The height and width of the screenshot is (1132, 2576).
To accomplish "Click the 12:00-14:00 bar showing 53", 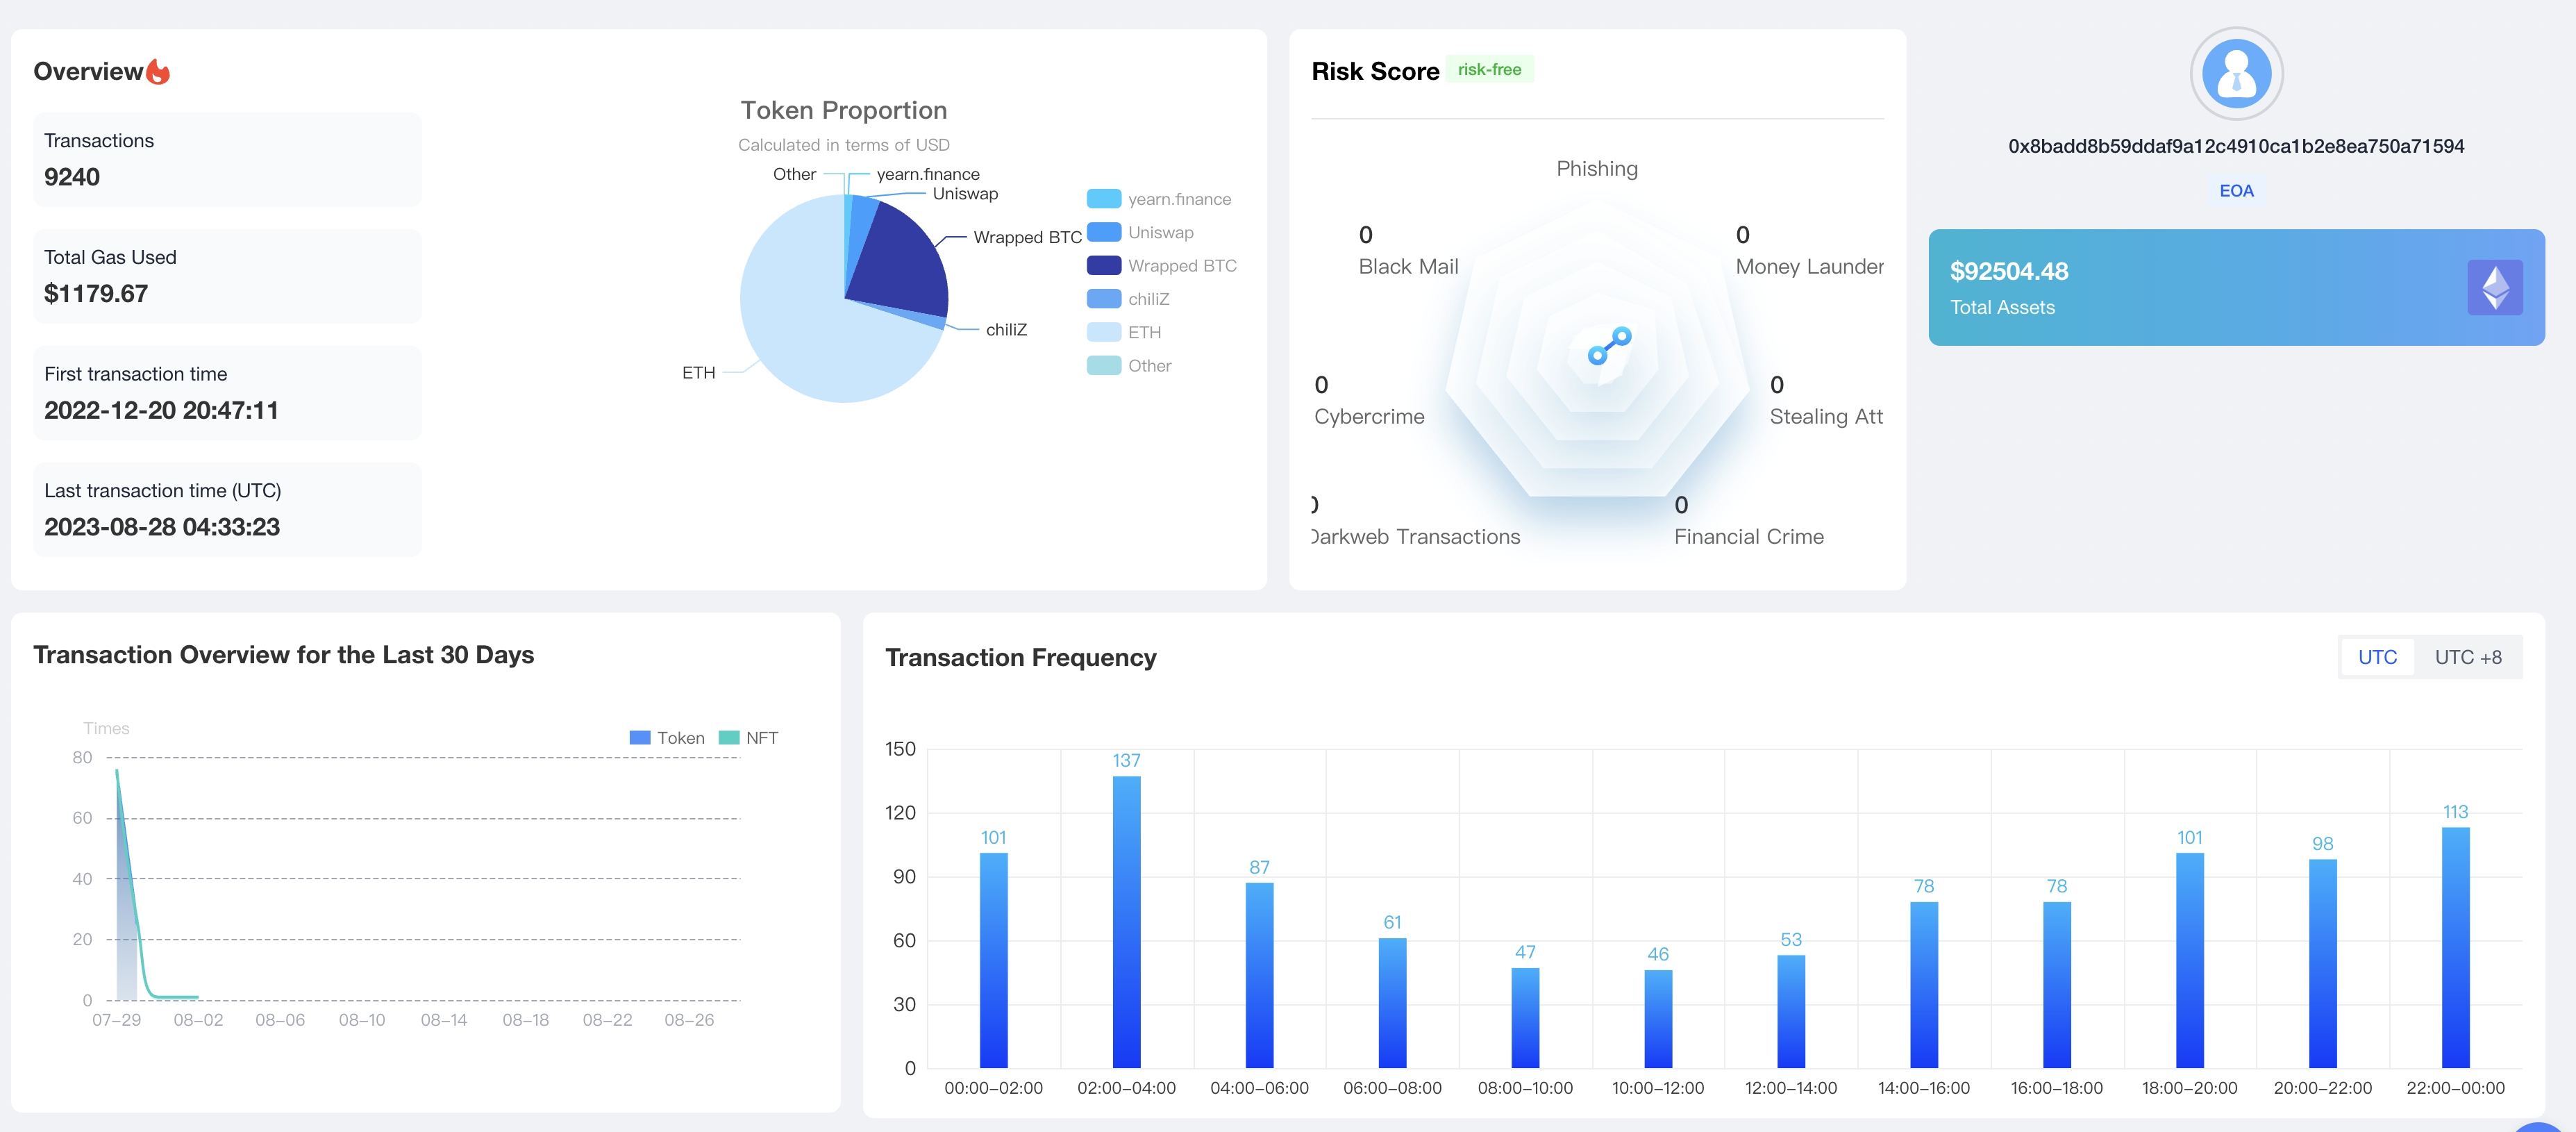I will pyautogui.click(x=1791, y=1011).
